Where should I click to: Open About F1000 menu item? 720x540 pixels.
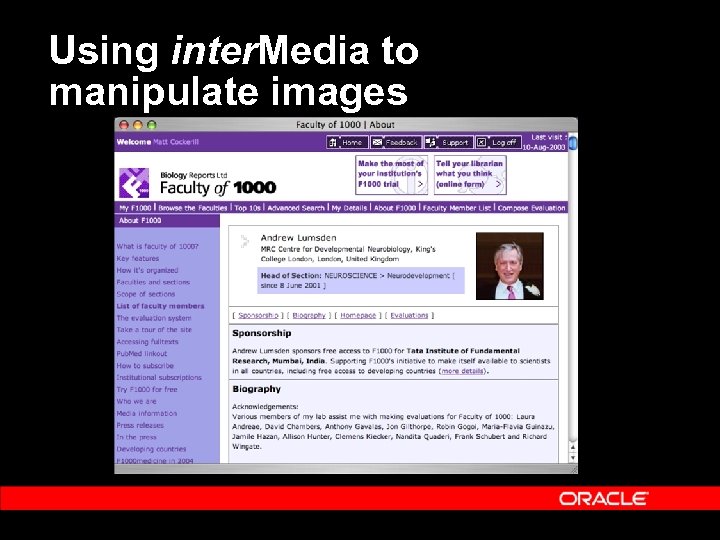click(x=395, y=208)
